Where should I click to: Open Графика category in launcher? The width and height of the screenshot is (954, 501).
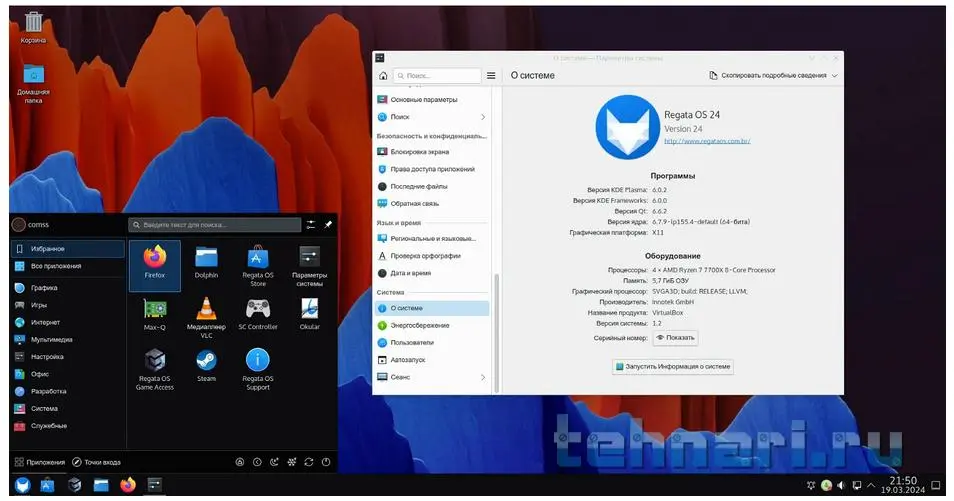coord(68,287)
